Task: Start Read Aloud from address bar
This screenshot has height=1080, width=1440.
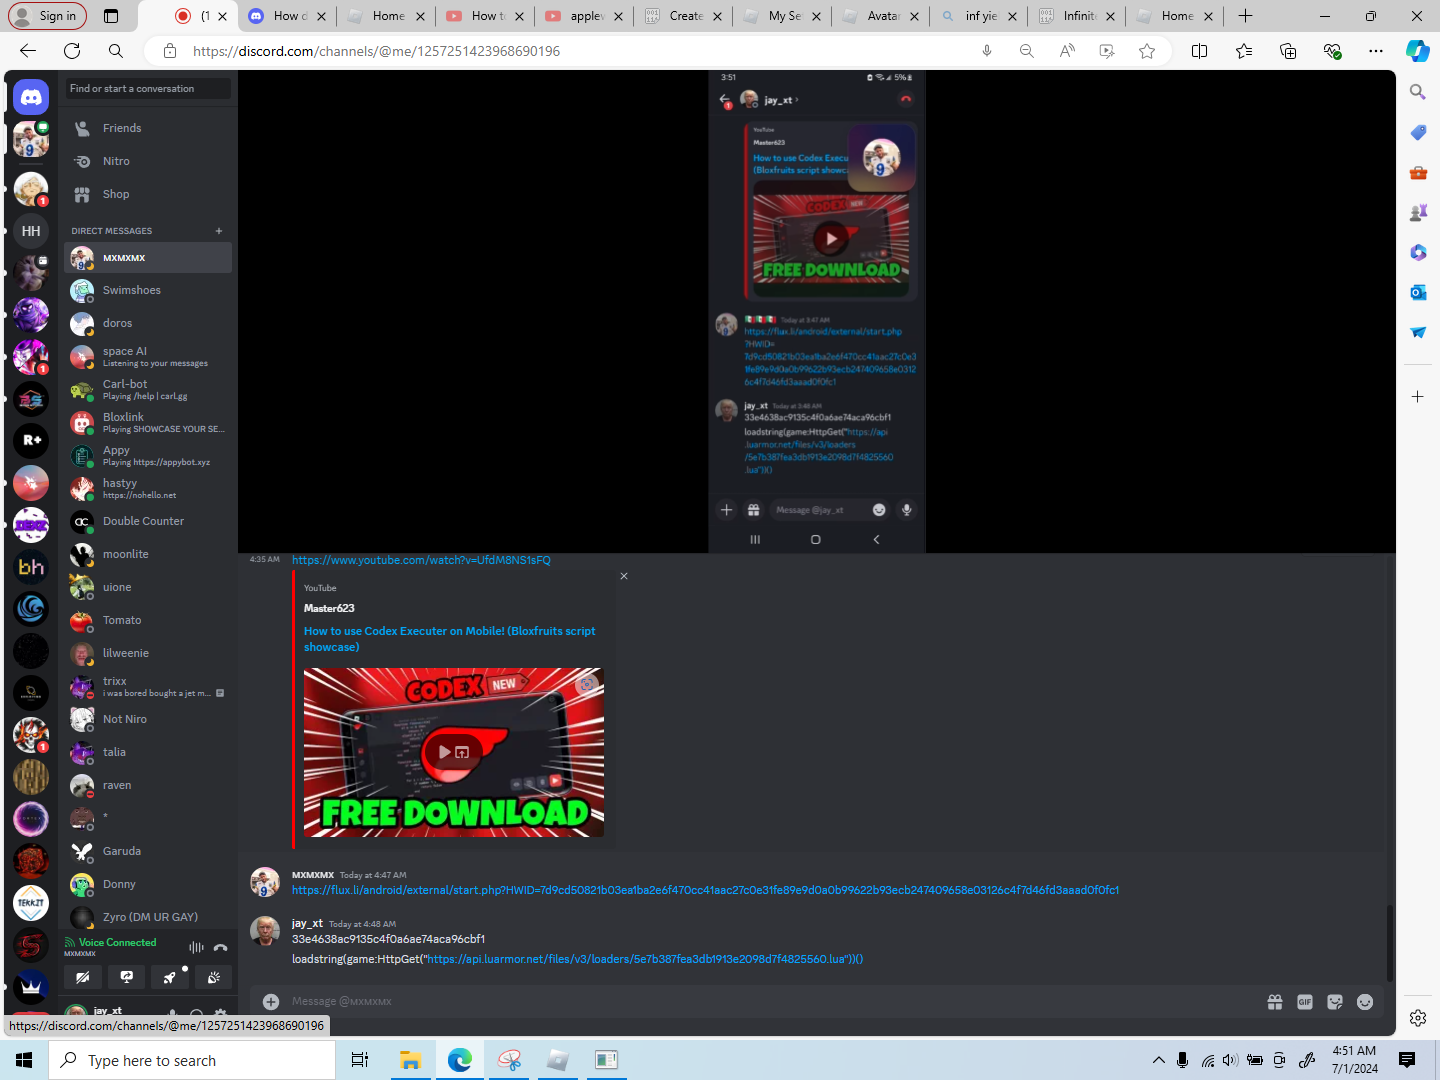Action: pyautogui.click(x=1067, y=51)
